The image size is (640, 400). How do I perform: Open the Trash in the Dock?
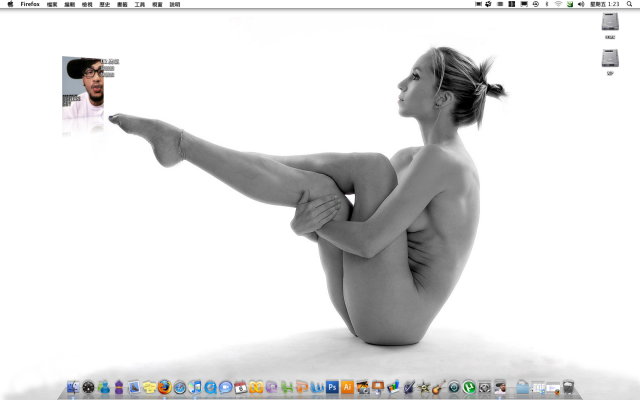pyautogui.click(x=569, y=387)
